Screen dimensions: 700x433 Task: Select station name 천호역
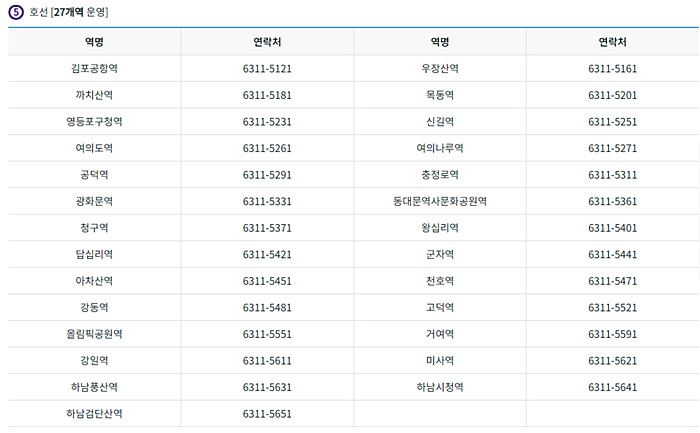[x=440, y=281]
